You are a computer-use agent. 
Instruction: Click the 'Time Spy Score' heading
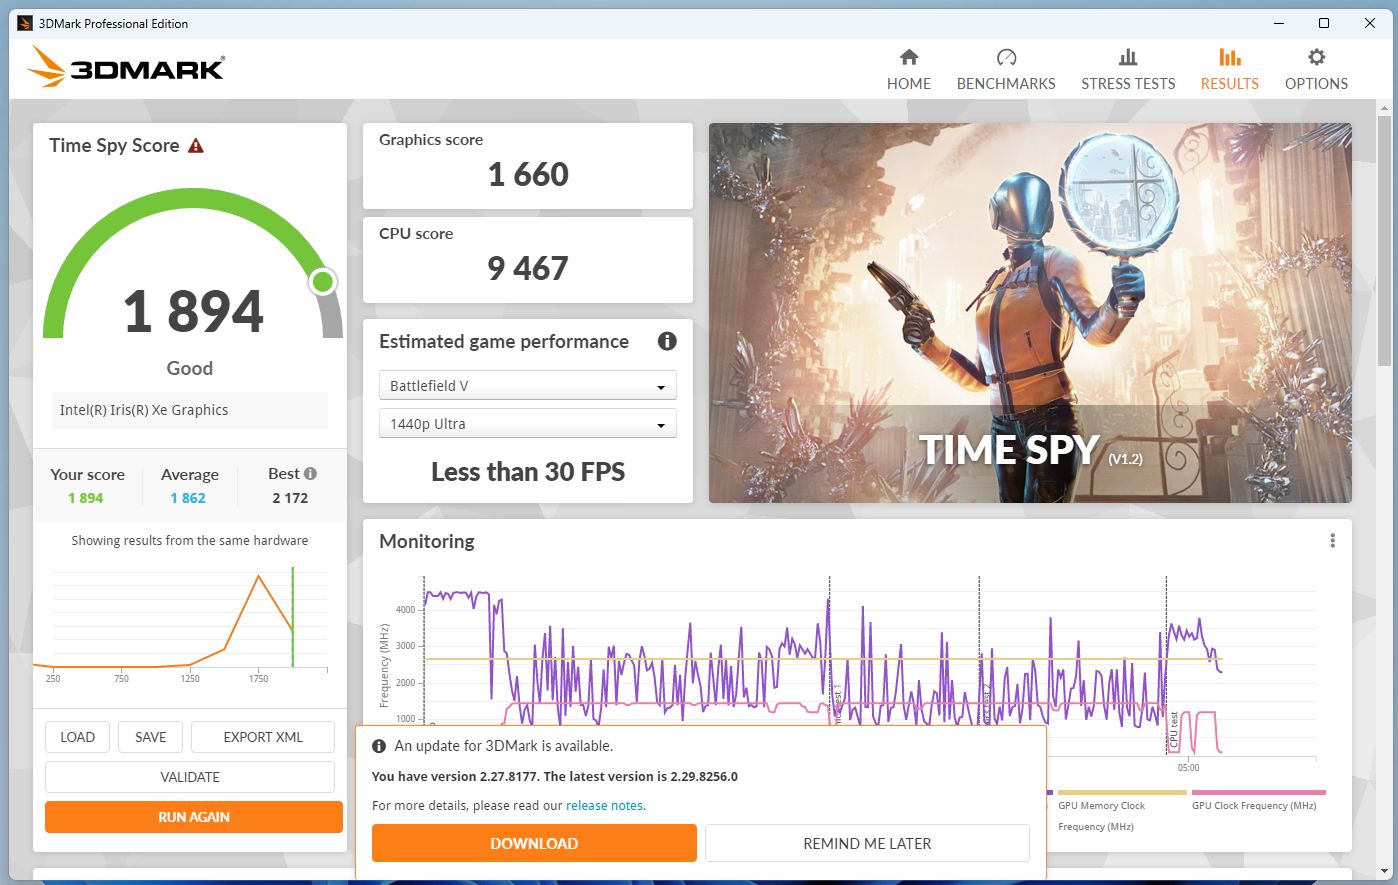[x=114, y=145]
